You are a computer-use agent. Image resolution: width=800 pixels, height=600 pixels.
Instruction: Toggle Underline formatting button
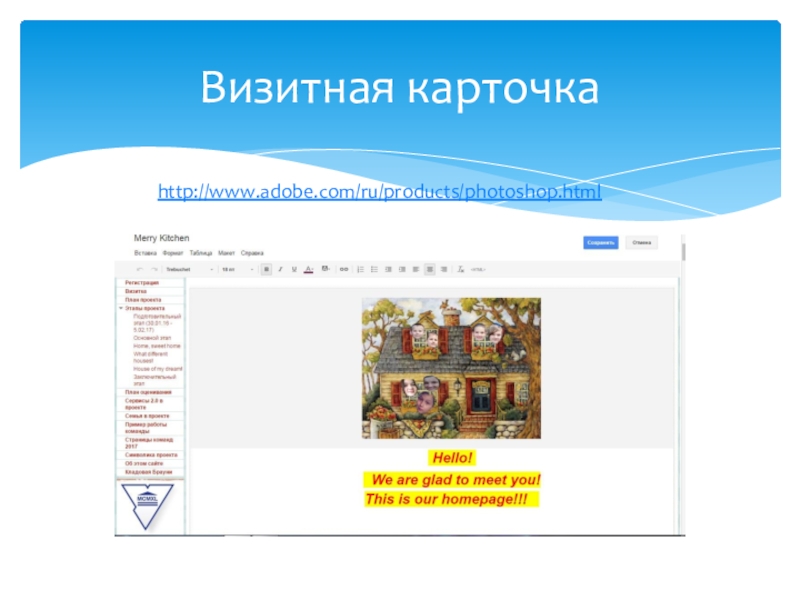tap(294, 269)
